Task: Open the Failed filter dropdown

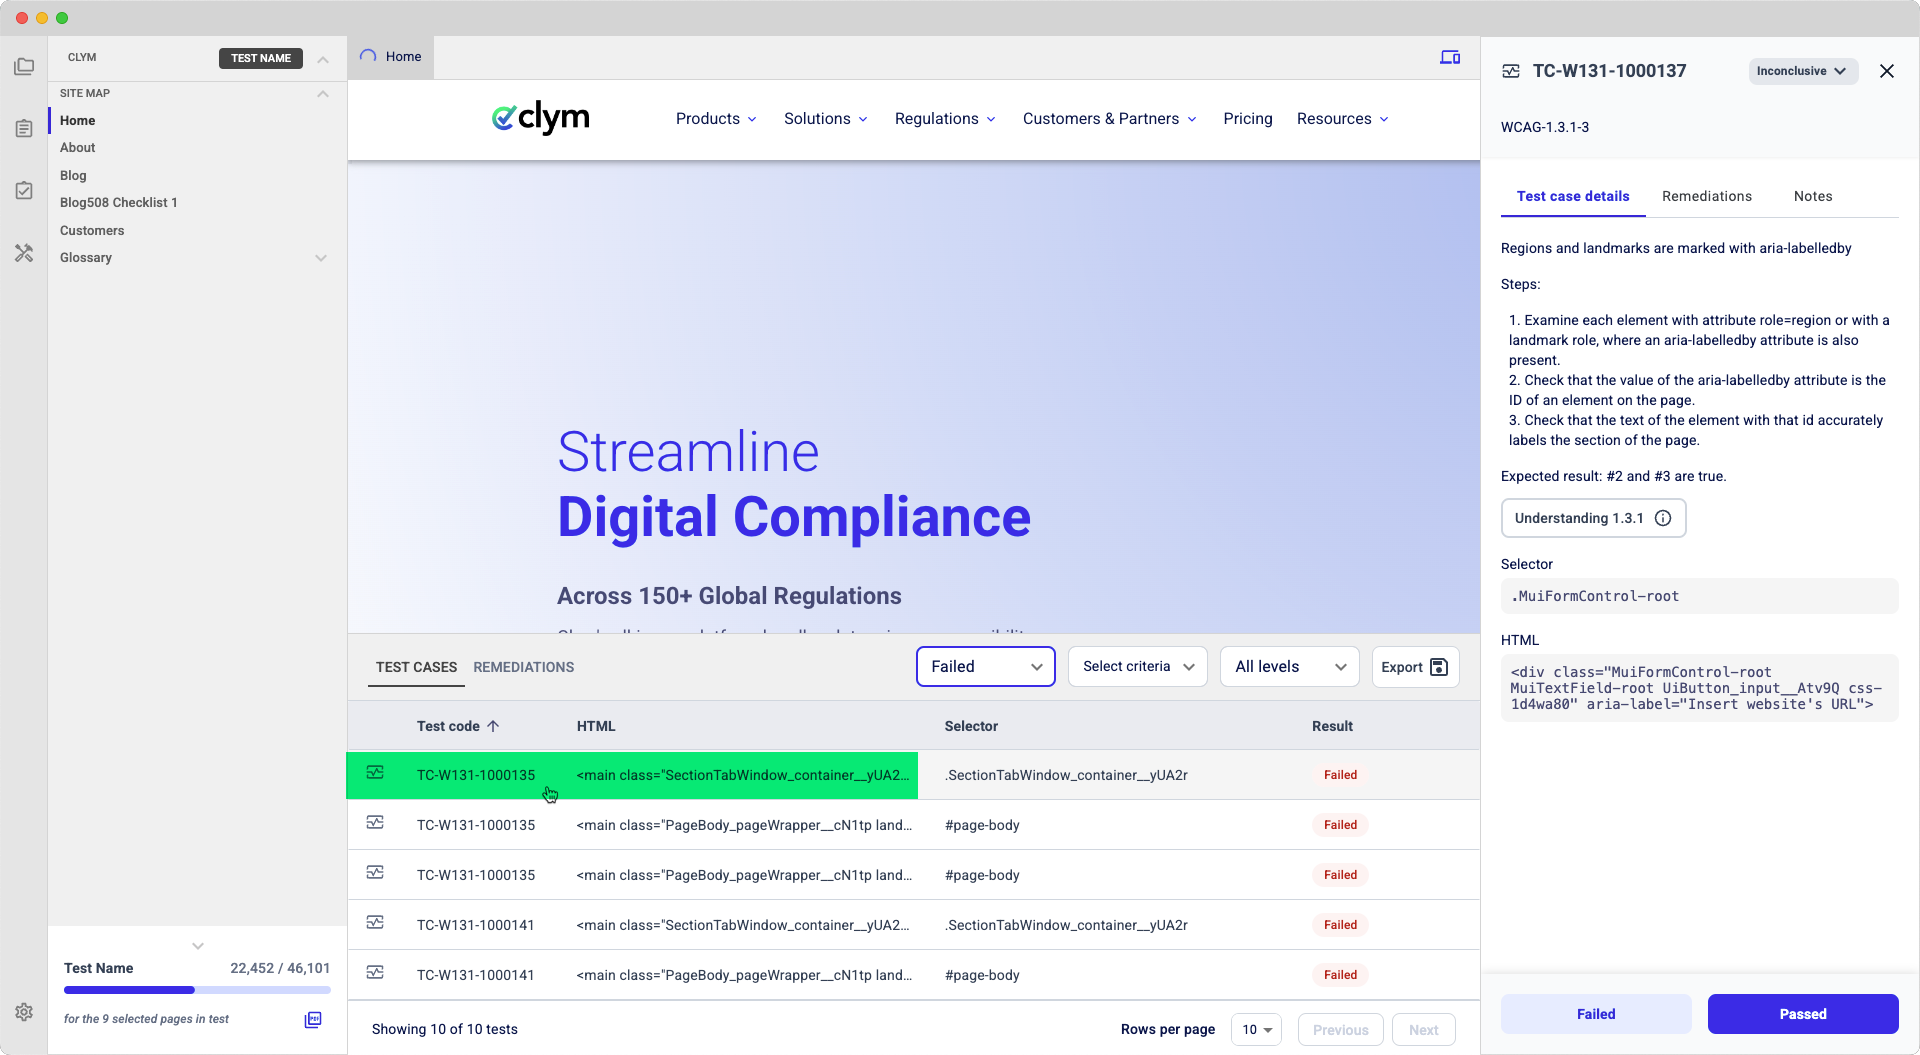Action: (986, 667)
